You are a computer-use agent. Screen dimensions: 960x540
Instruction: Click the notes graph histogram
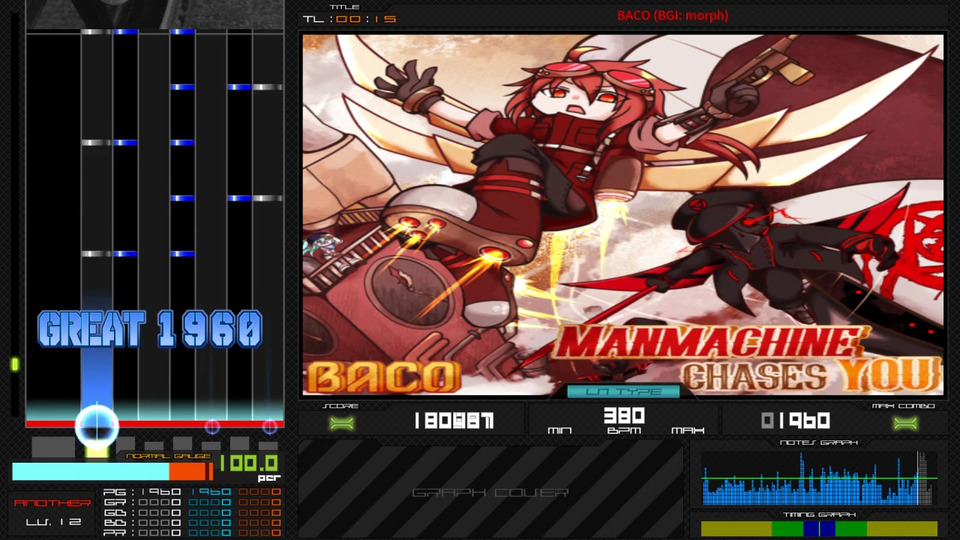(819, 479)
